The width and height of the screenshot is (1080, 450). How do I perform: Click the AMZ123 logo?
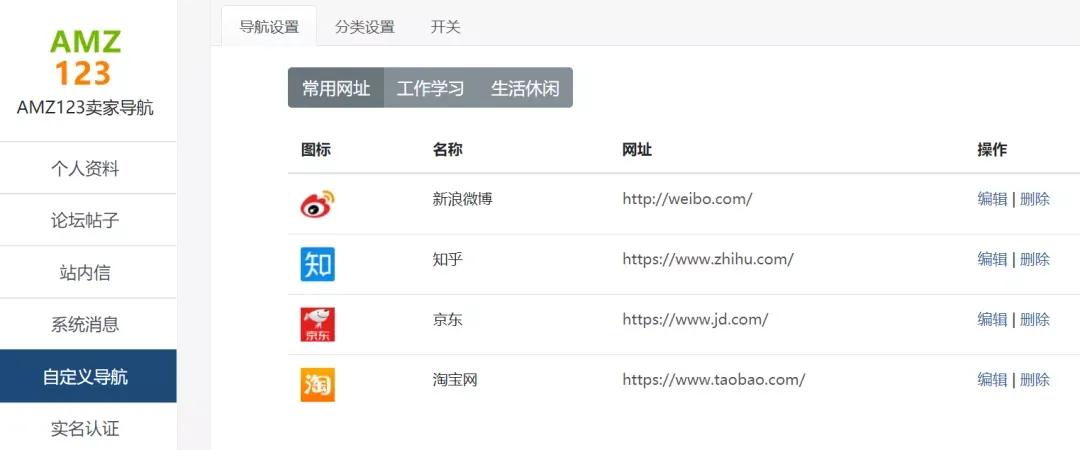85,57
